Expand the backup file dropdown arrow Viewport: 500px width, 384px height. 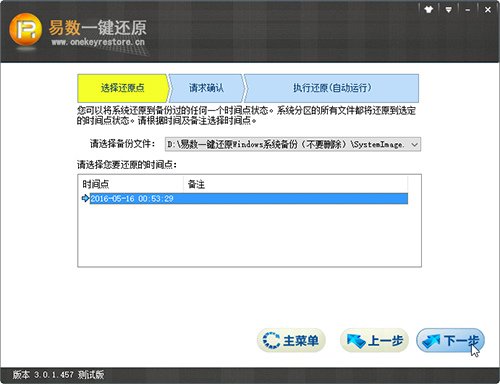coord(414,145)
